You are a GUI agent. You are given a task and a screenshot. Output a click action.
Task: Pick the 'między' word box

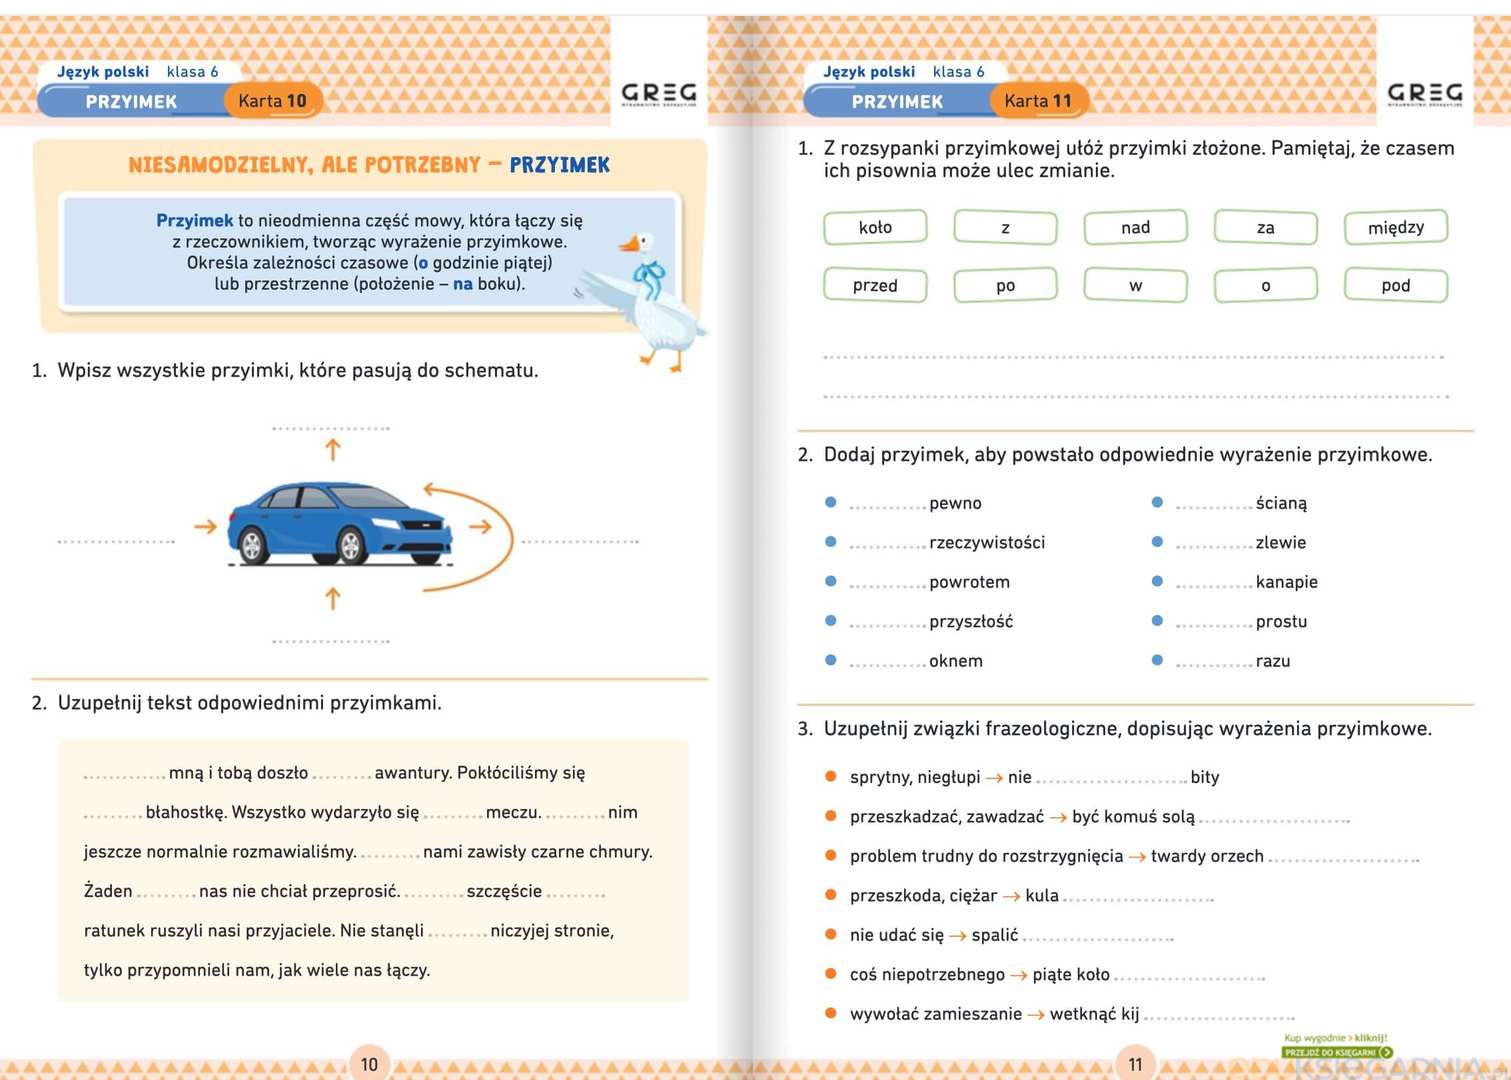(1395, 227)
